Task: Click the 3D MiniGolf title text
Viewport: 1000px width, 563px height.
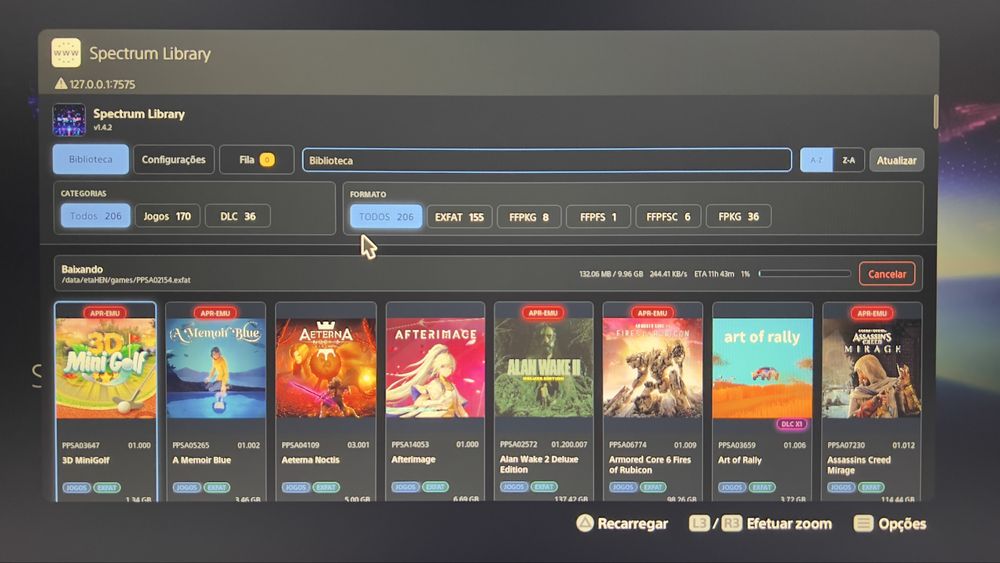Action: (86, 460)
